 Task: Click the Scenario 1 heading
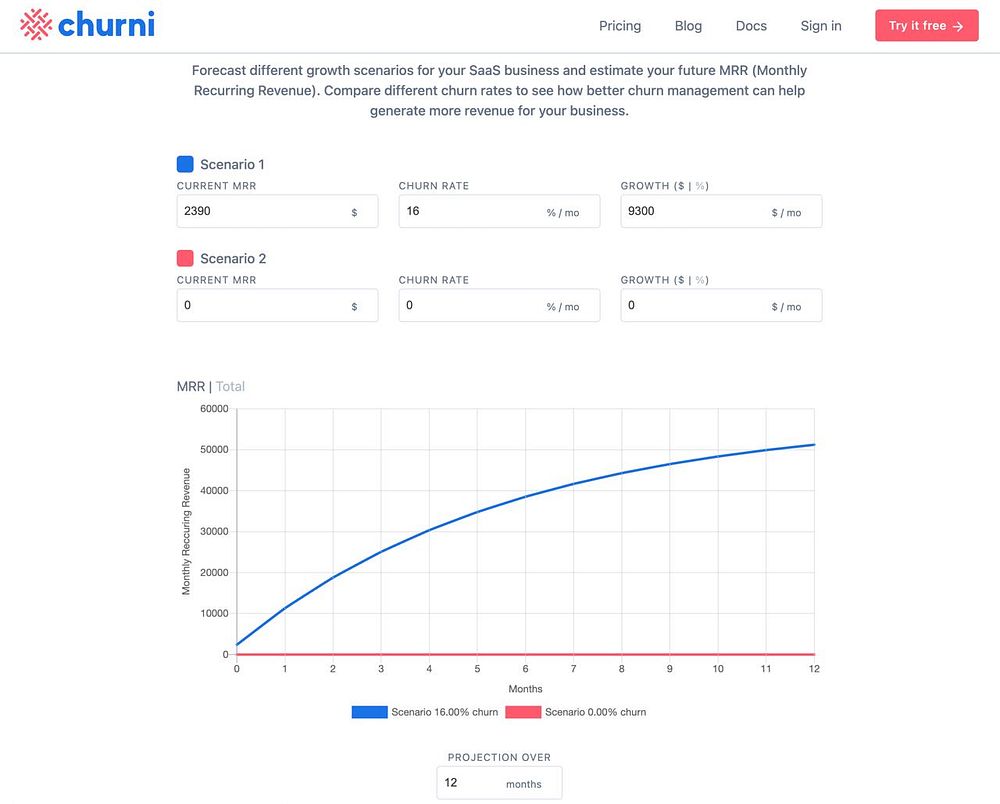[232, 164]
